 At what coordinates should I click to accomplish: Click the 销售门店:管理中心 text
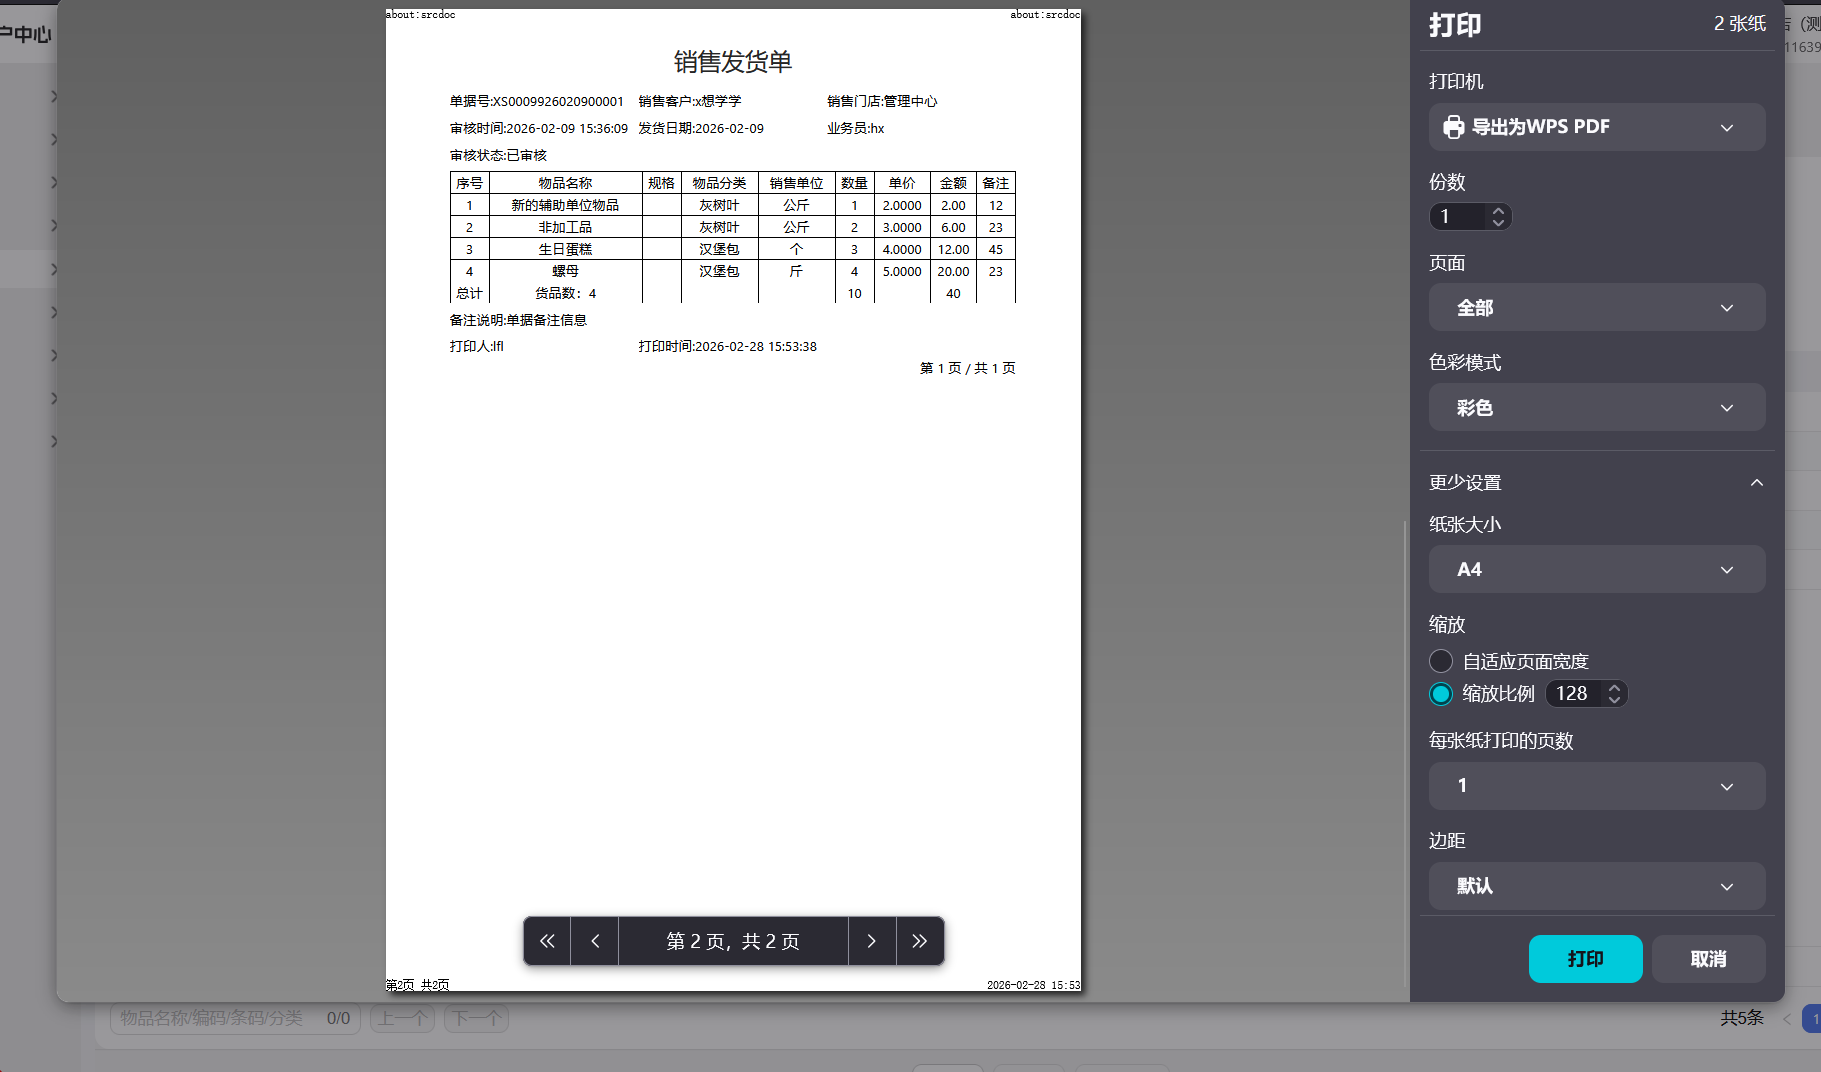pyautogui.click(x=882, y=101)
